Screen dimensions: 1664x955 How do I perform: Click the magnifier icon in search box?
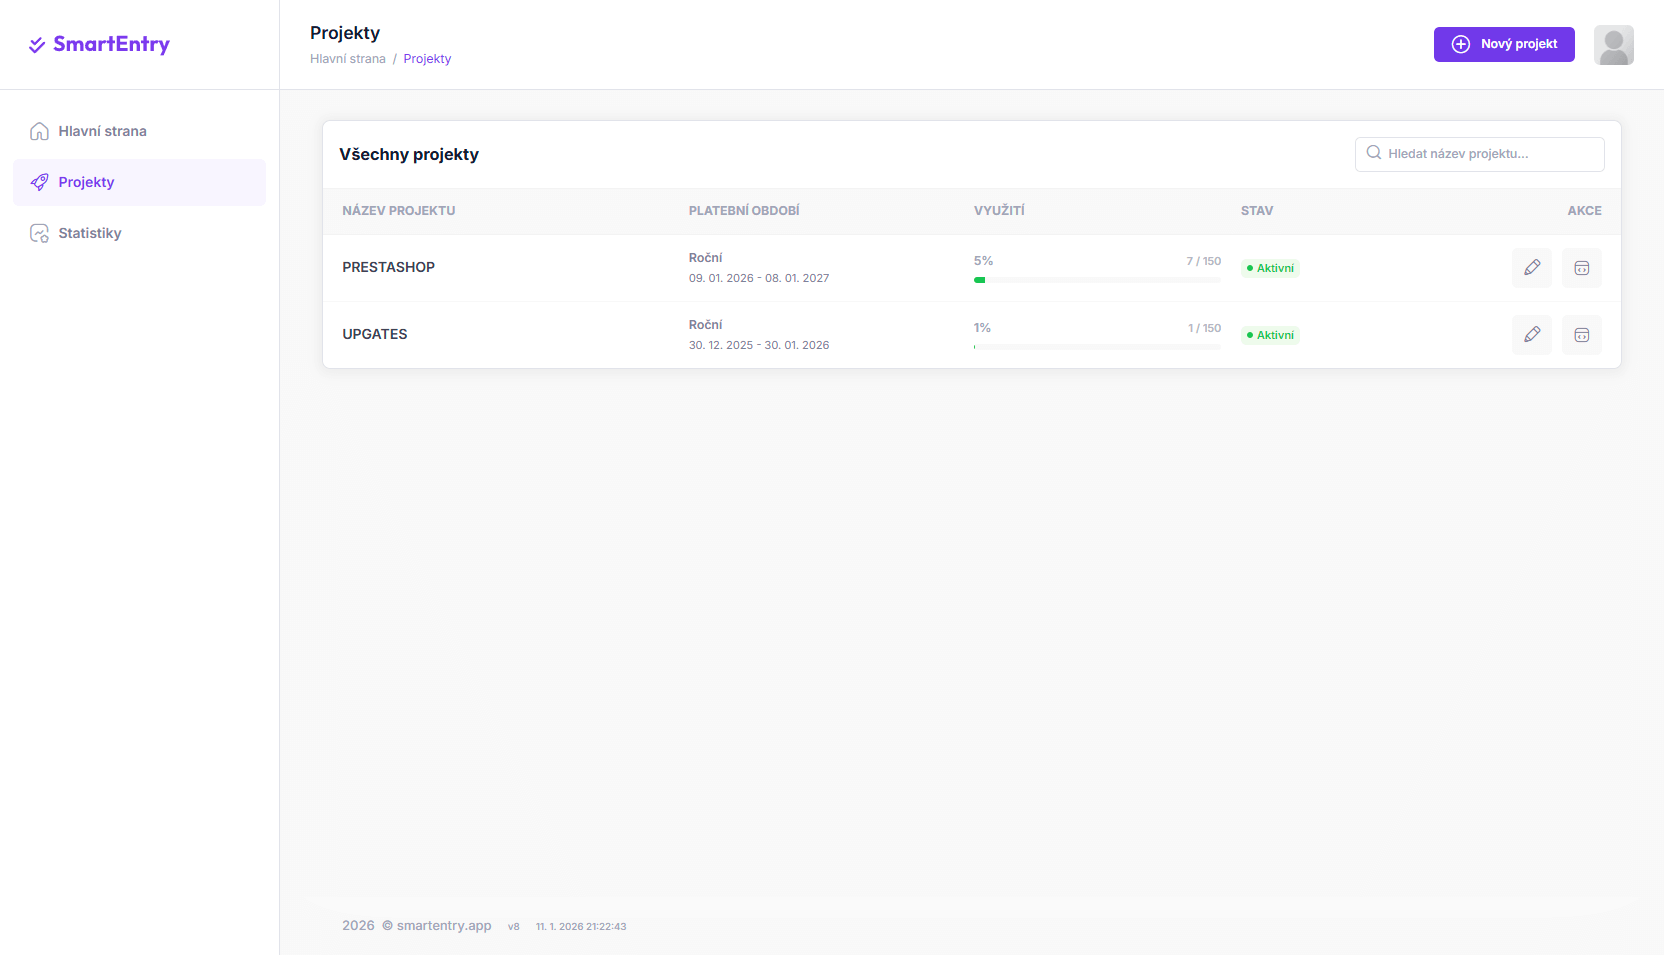coord(1374,153)
